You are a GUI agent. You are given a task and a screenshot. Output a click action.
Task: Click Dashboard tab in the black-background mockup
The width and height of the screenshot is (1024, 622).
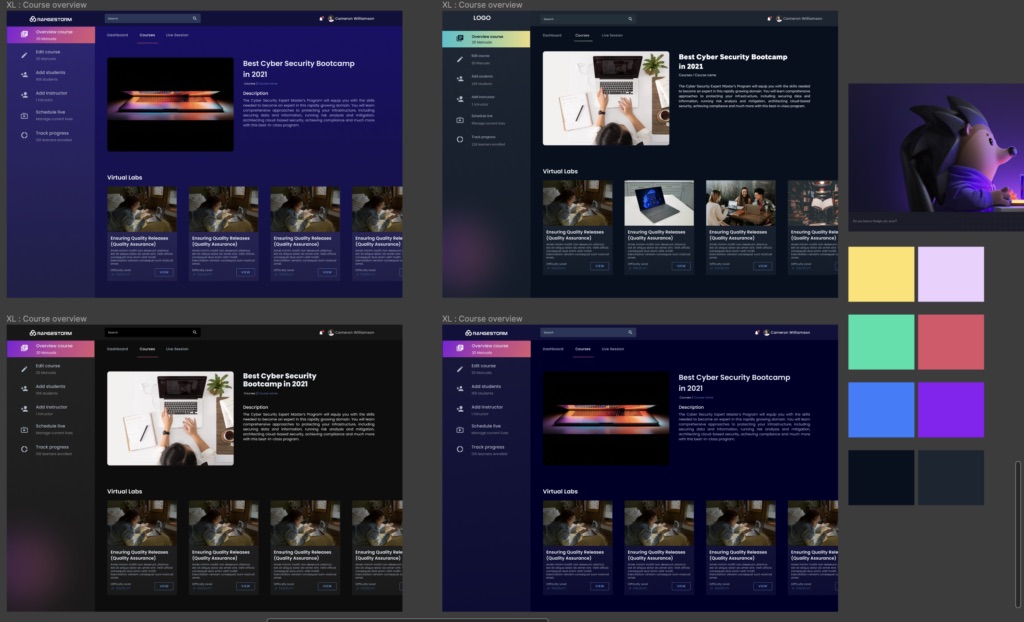coord(118,349)
